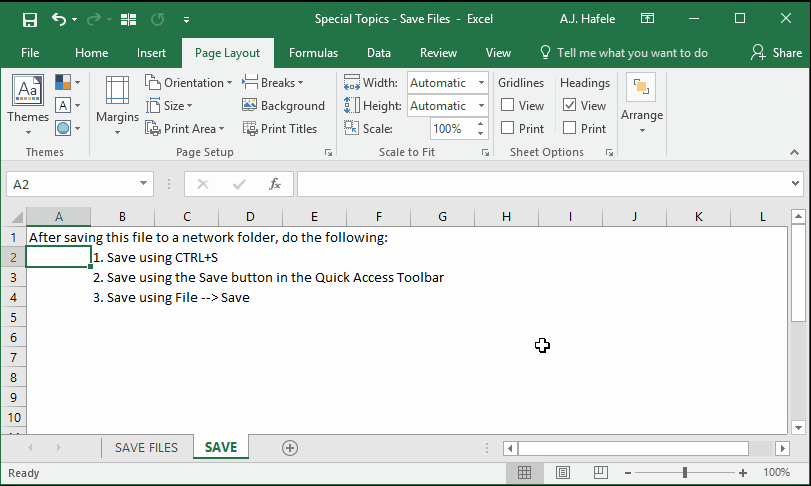The height and width of the screenshot is (486, 811).
Task: Click the zoom out minus button
Action: (628, 473)
